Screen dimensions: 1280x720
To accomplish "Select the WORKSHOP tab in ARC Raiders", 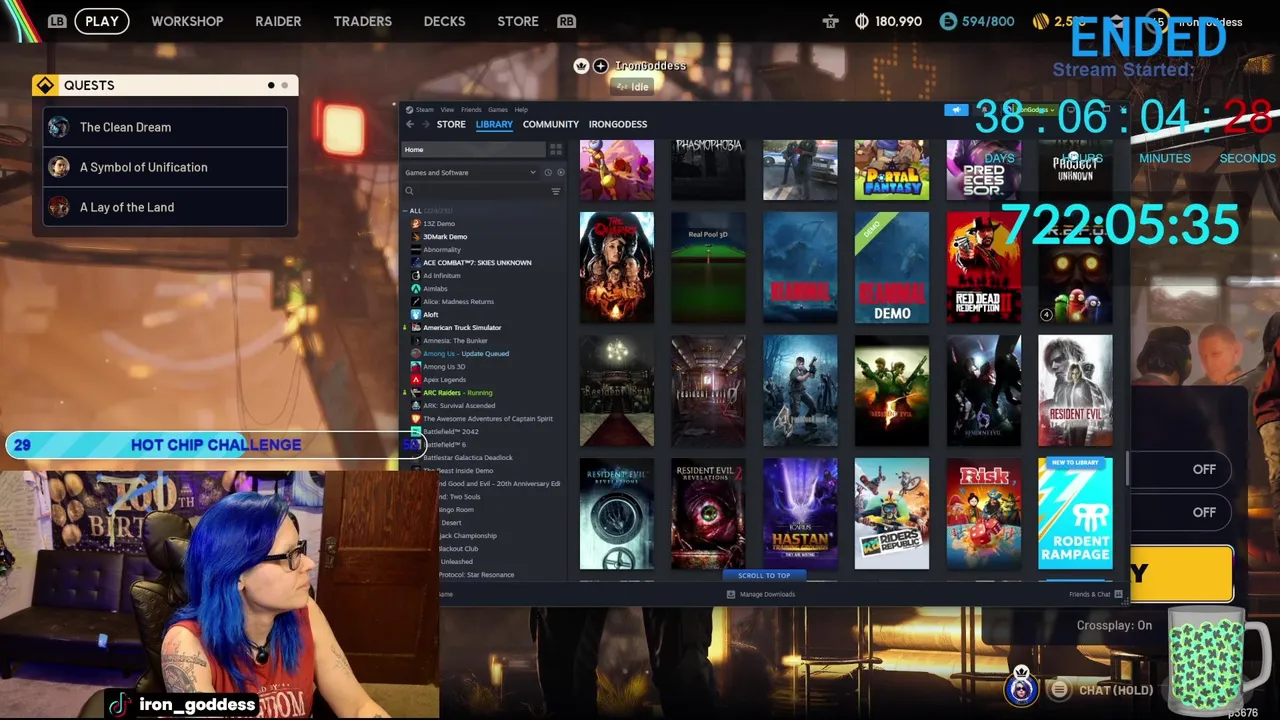I will pyautogui.click(x=187, y=21).
